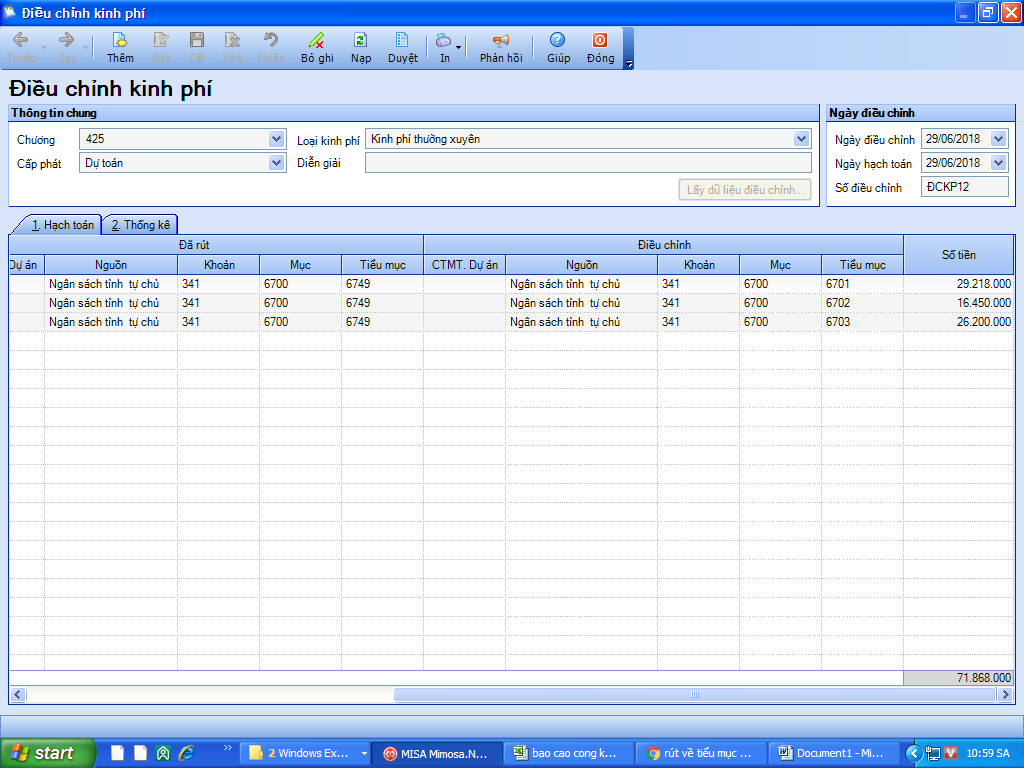Screen dimensions: 1024x768
Task: Open the dropdown arrow next to In
Action: (458, 48)
